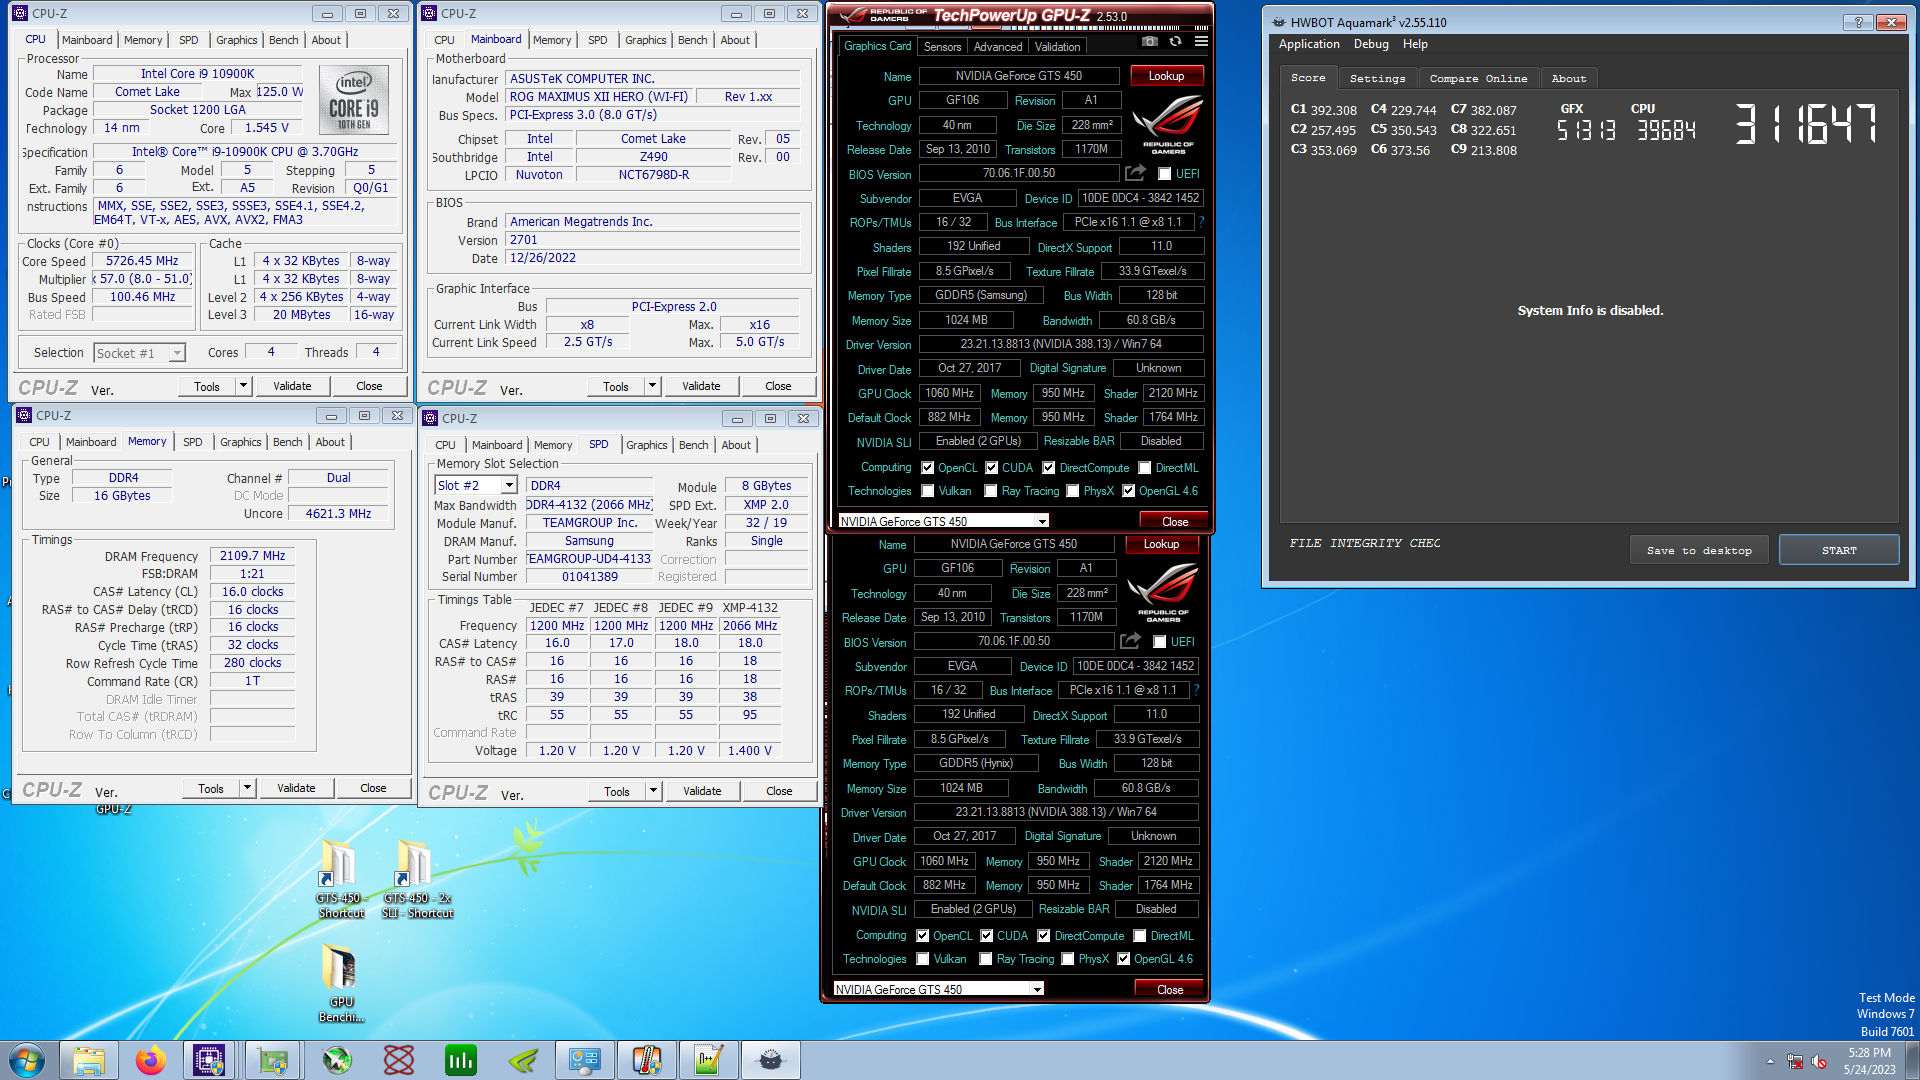Toggle PhysX checkbox in upper GPU-Z window
This screenshot has height=1080, width=1920.
1072,491
